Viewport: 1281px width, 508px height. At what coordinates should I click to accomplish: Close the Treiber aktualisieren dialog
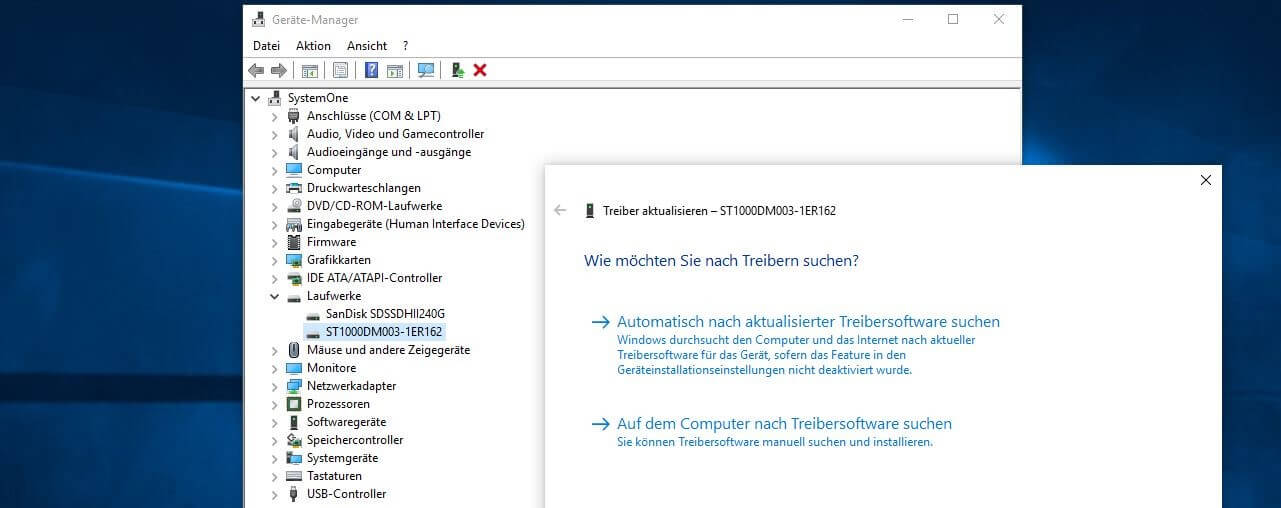[1205, 180]
